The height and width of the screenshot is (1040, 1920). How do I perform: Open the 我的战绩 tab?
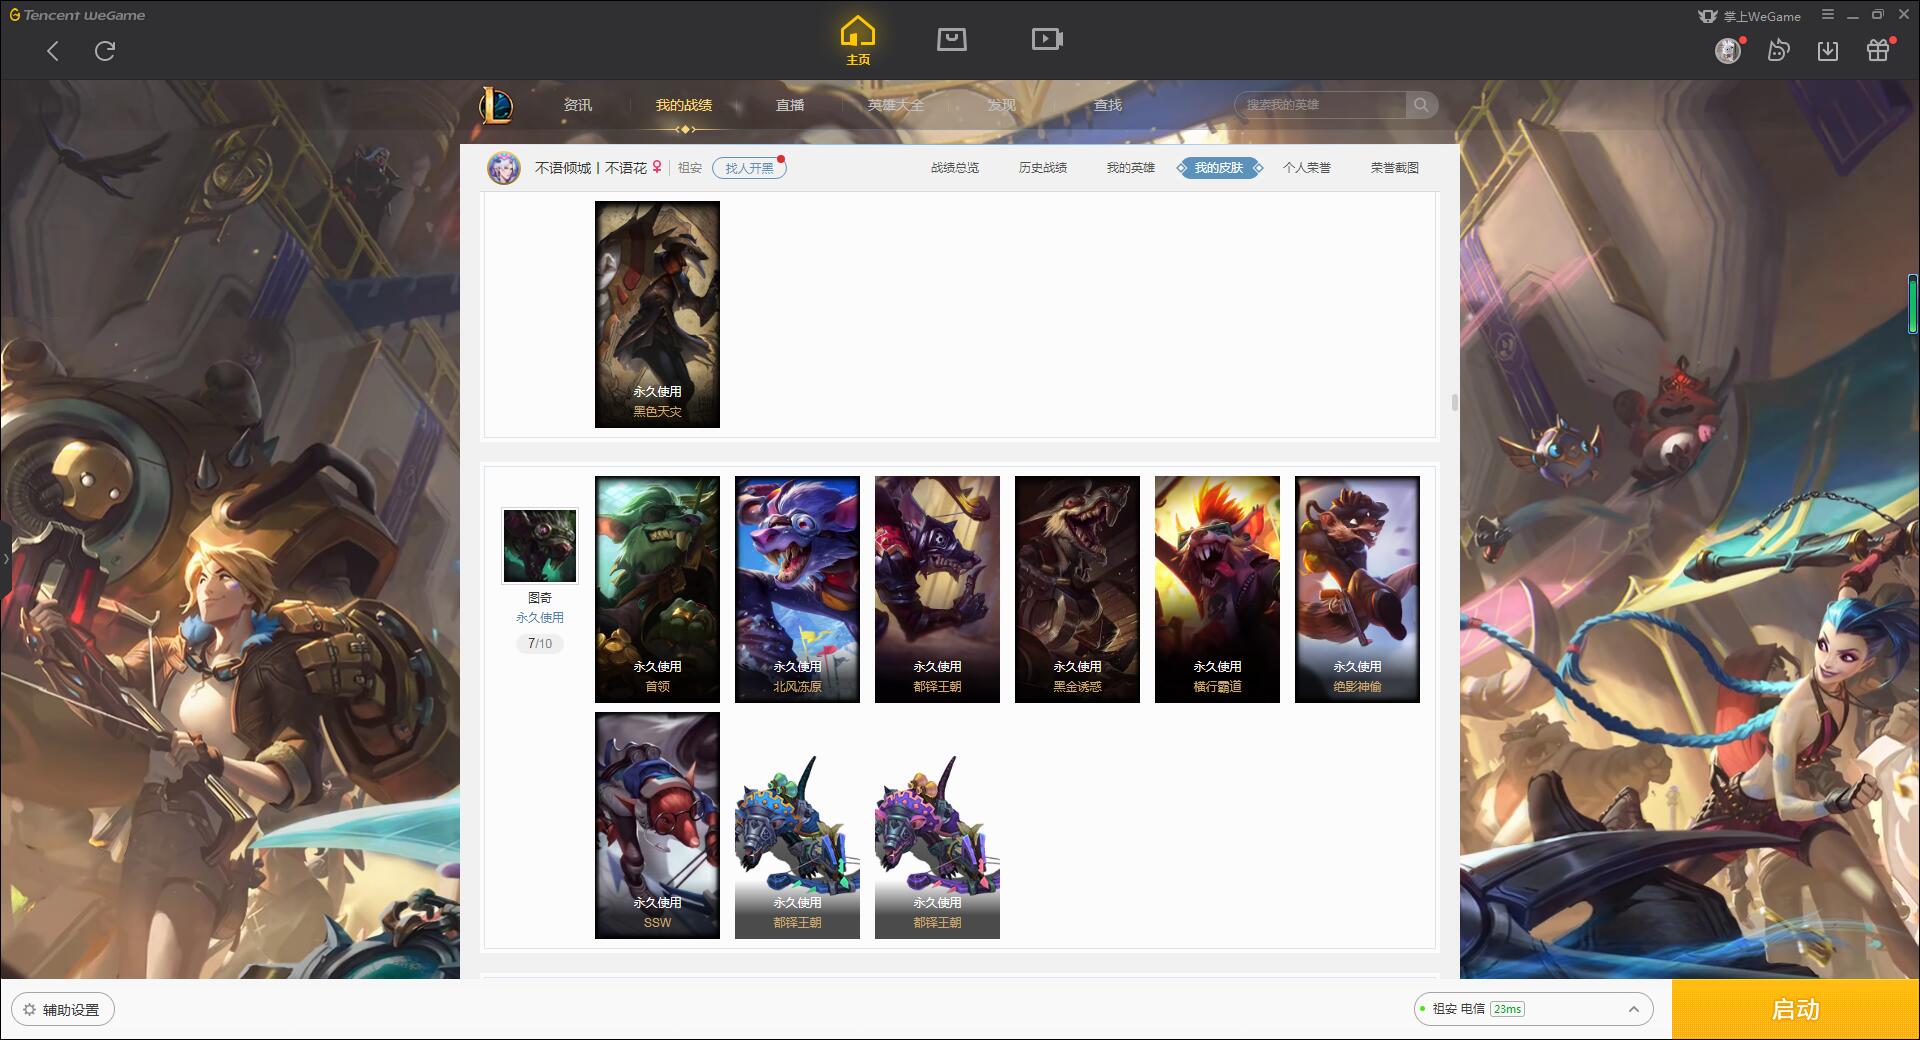684,105
